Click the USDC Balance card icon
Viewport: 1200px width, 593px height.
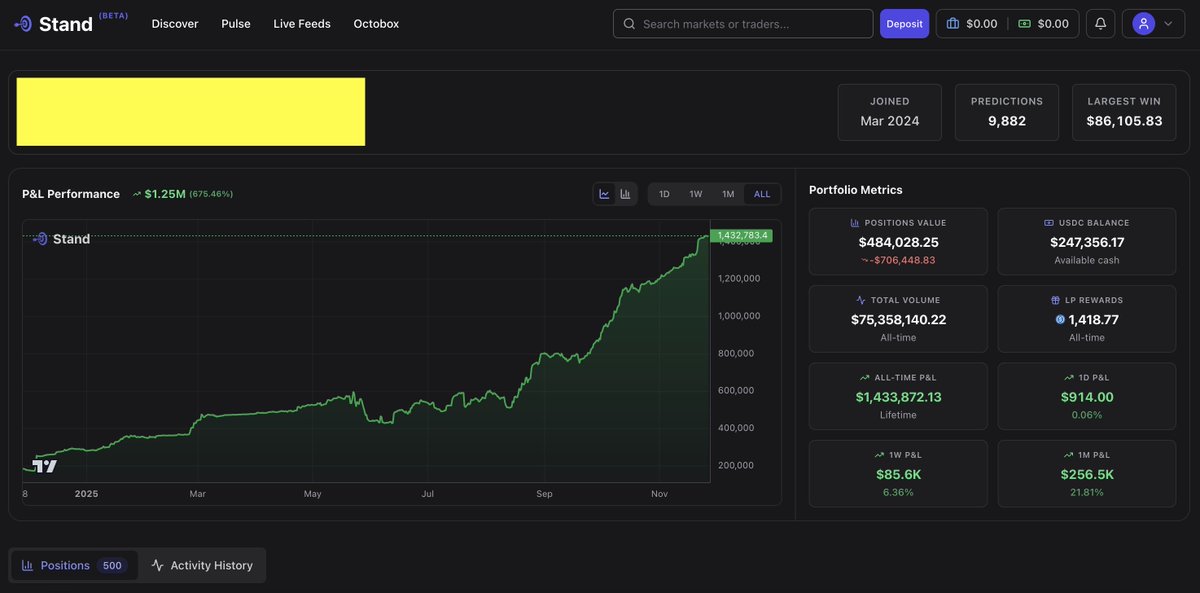1049,223
